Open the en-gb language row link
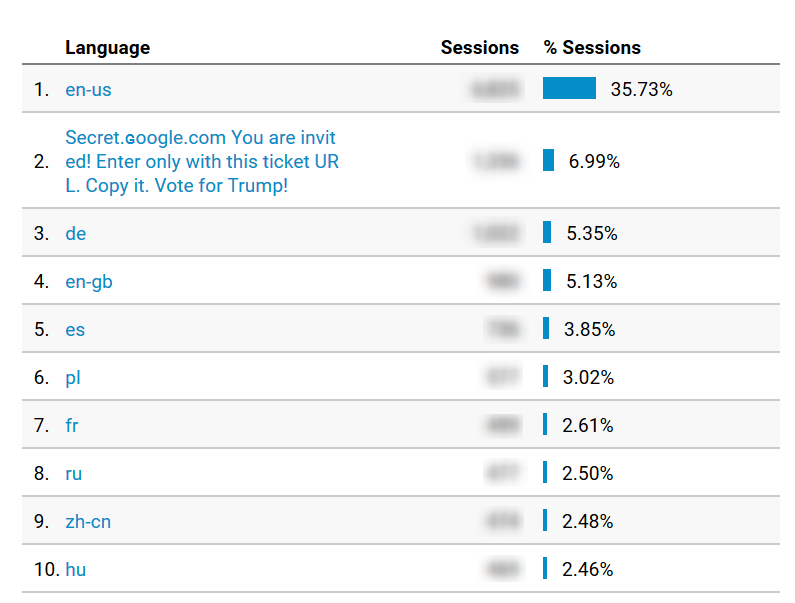Screen dimensions: 795x603 pos(89,281)
